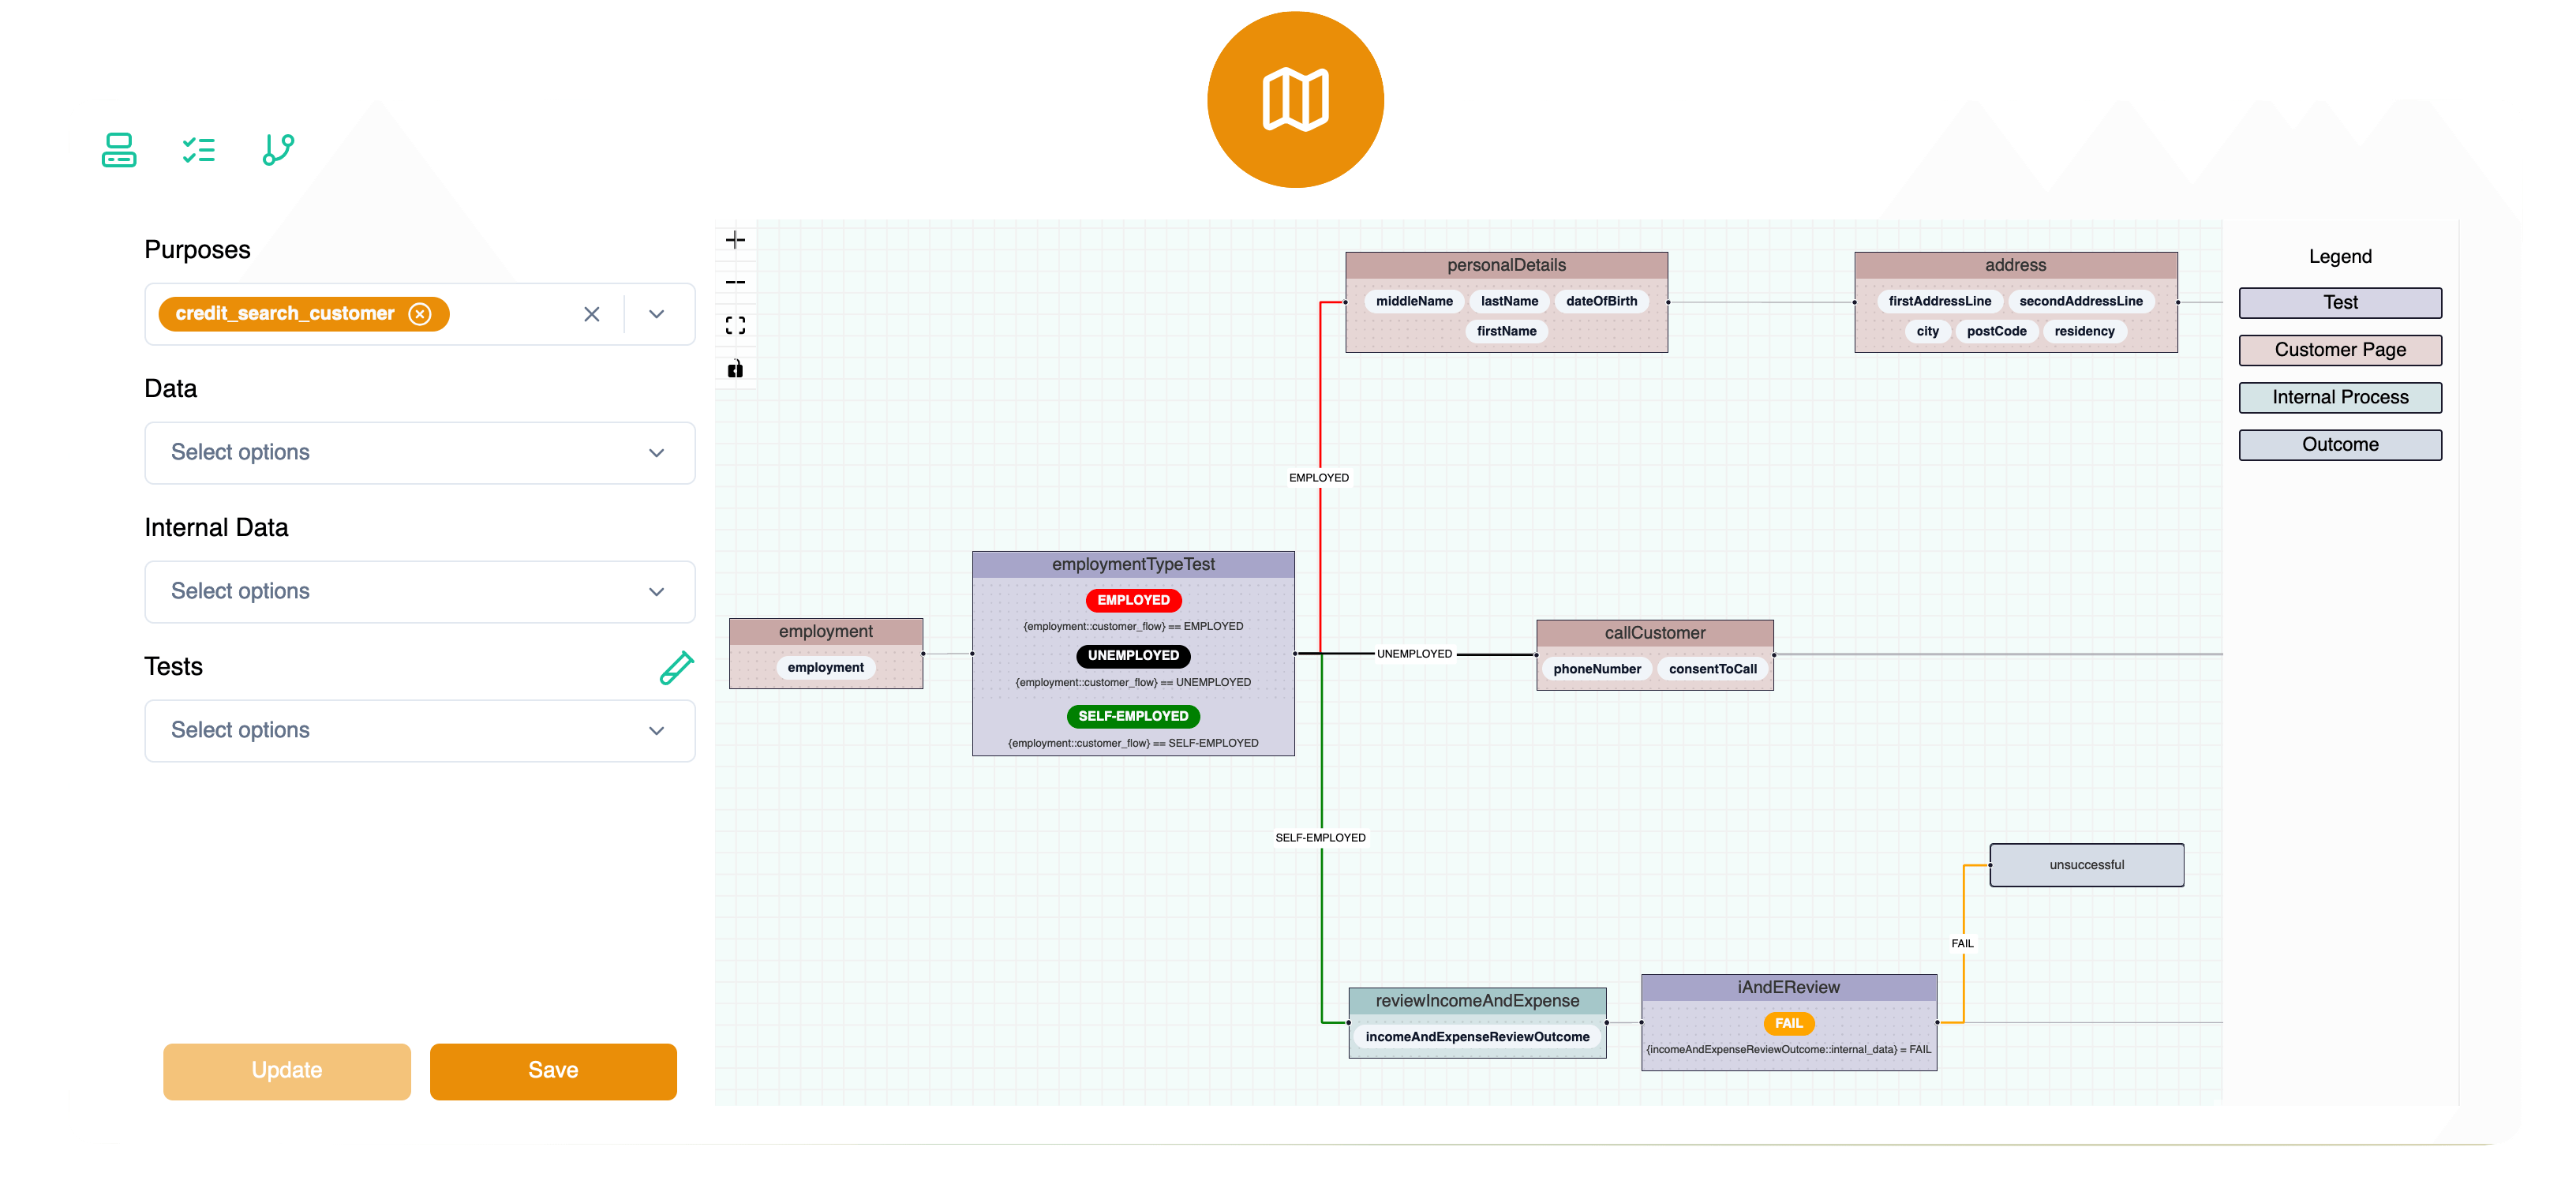Select the Outcome legend item
Image resolution: width=2576 pixels, height=1192 pixels.
(x=2340, y=445)
